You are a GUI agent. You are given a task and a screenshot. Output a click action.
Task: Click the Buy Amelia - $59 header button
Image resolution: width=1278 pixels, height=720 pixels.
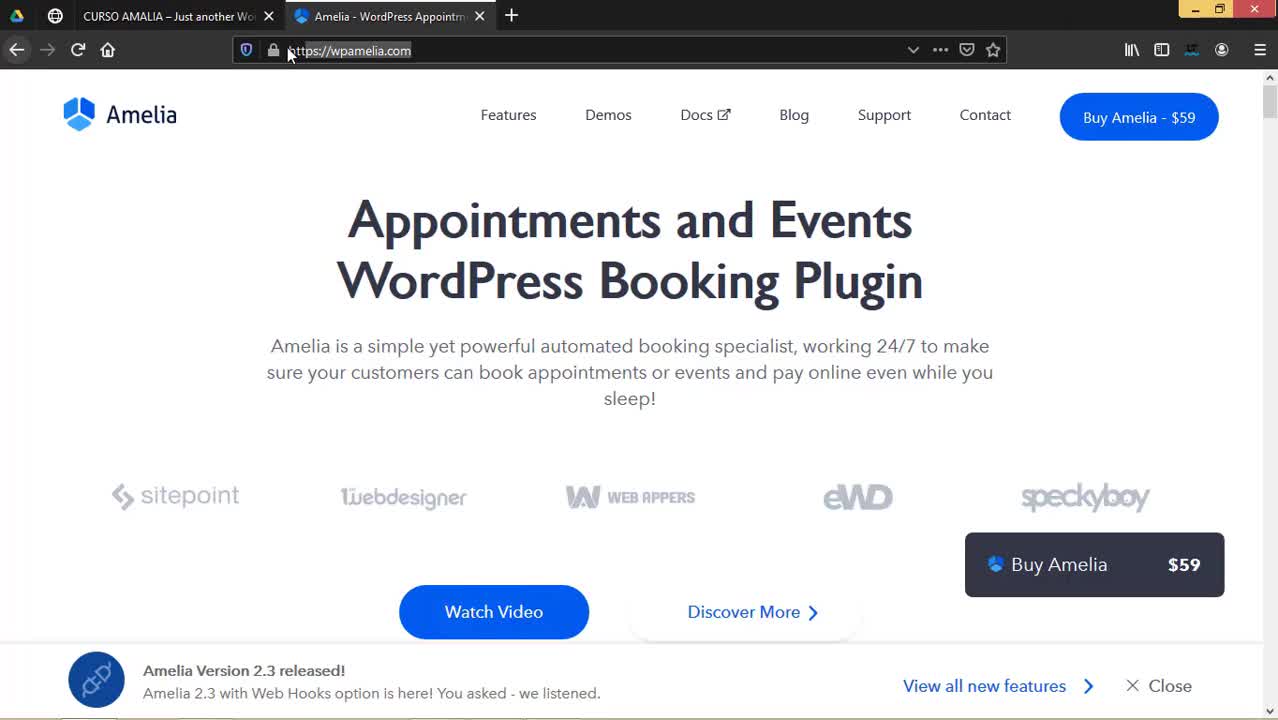pyautogui.click(x=1139, y=117)
